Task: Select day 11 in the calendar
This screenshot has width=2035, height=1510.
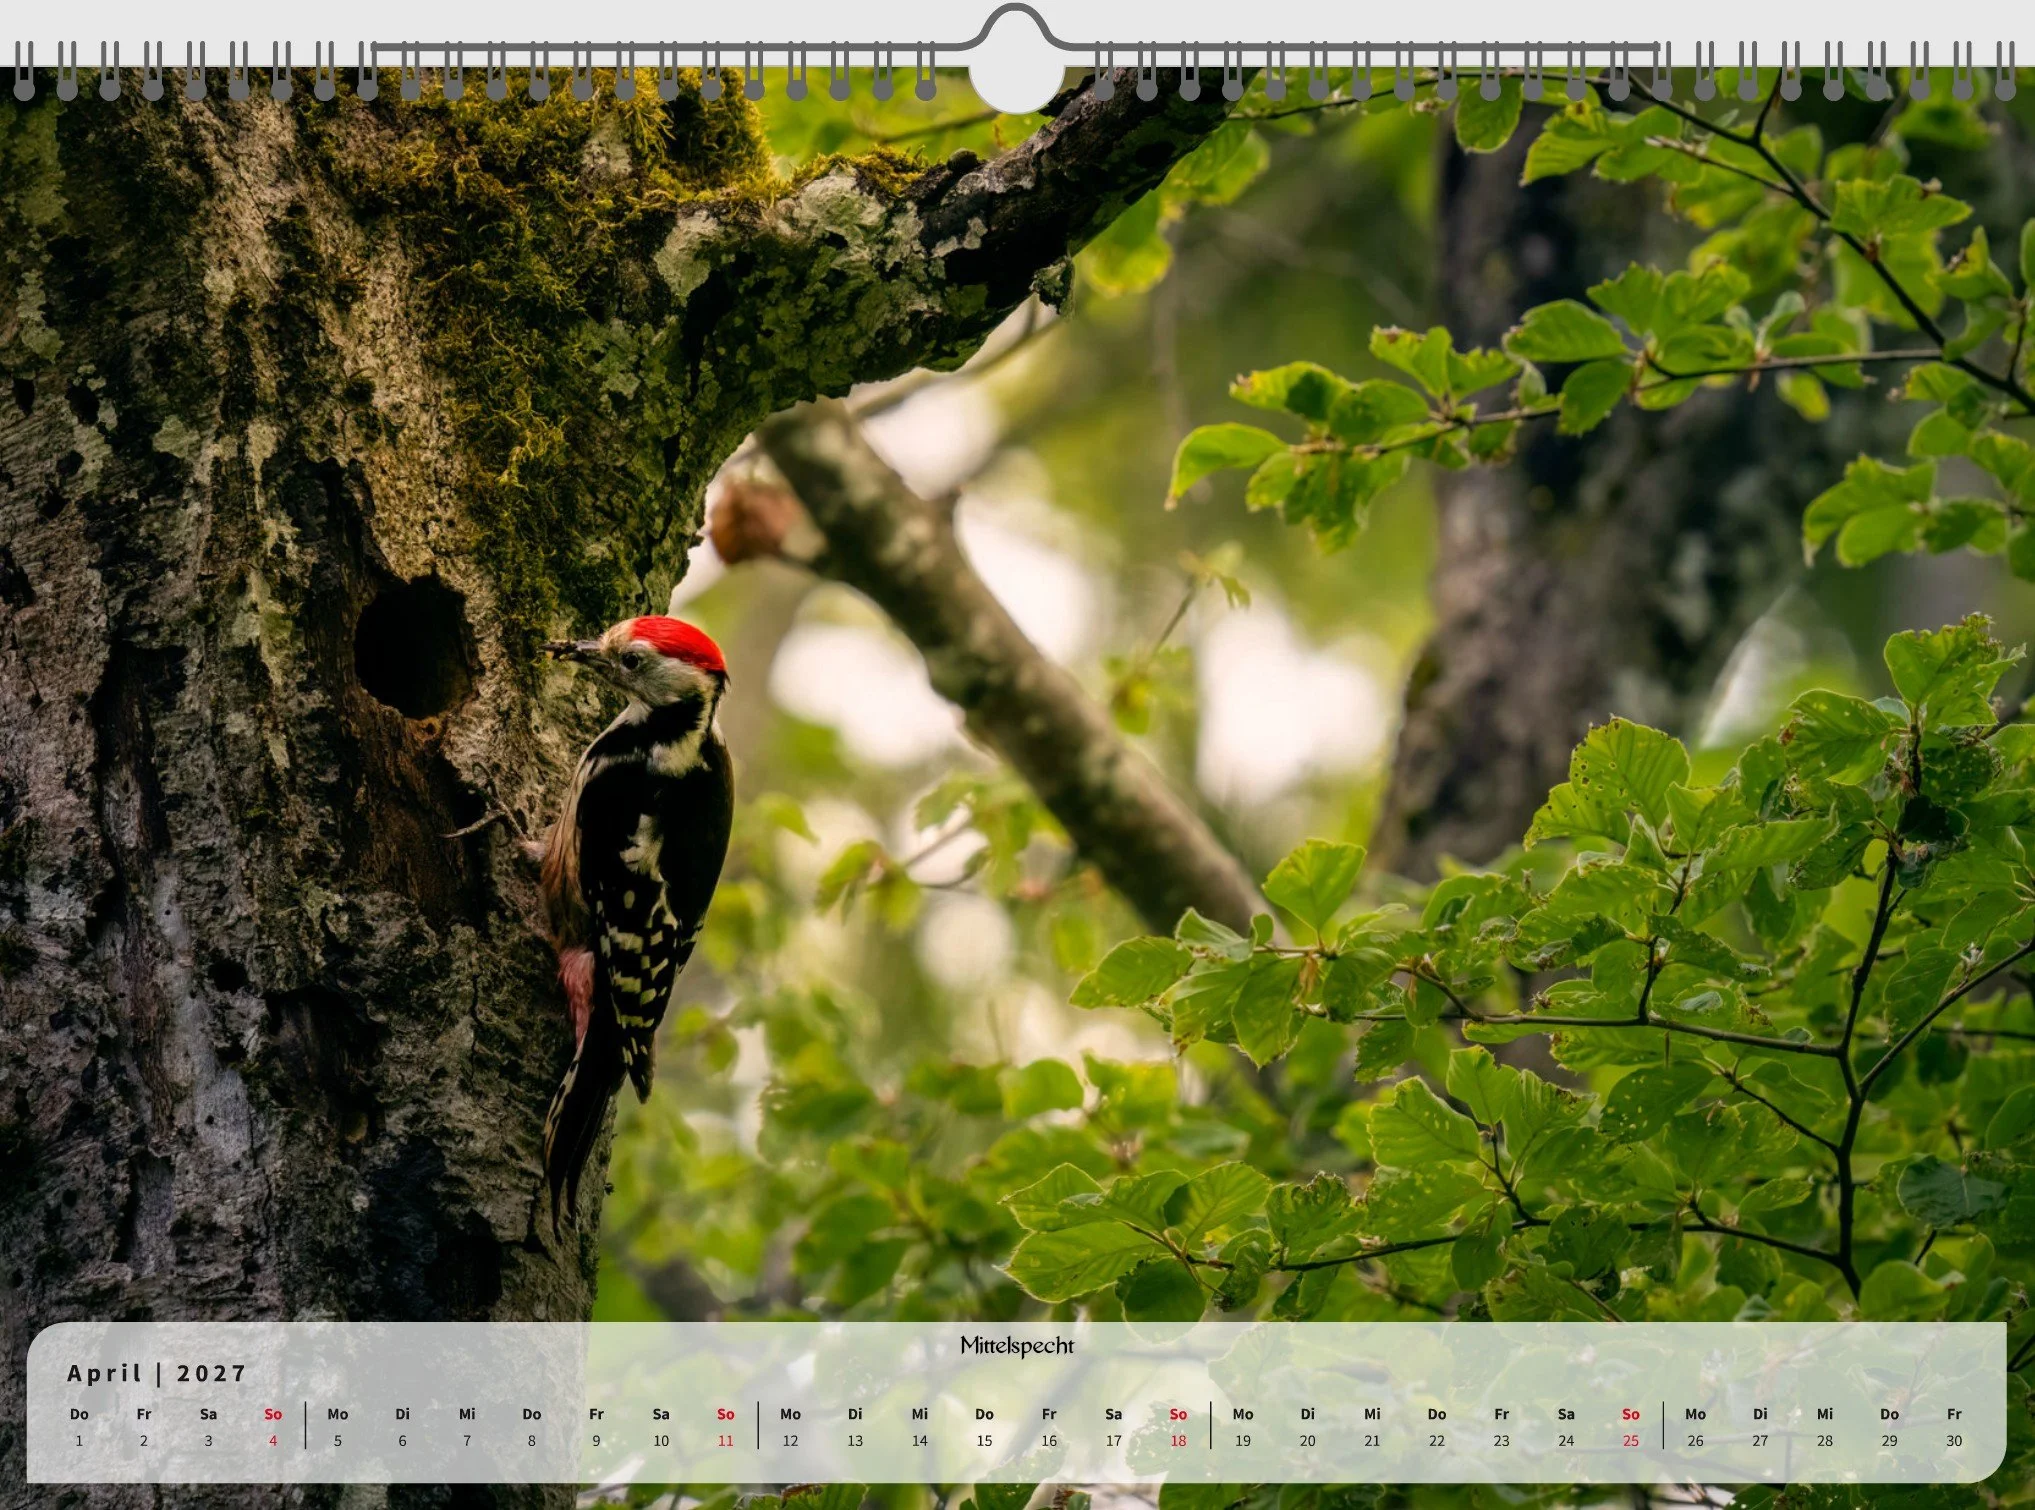Action: (x=725, y=1441)
